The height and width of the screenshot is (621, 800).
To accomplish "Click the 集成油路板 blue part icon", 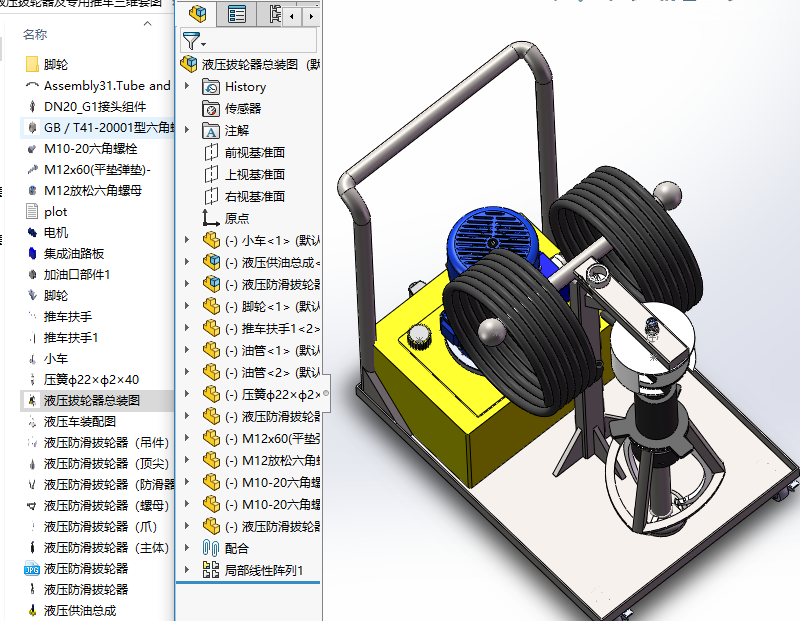I will pyautogui.click(x=32, y=254).
